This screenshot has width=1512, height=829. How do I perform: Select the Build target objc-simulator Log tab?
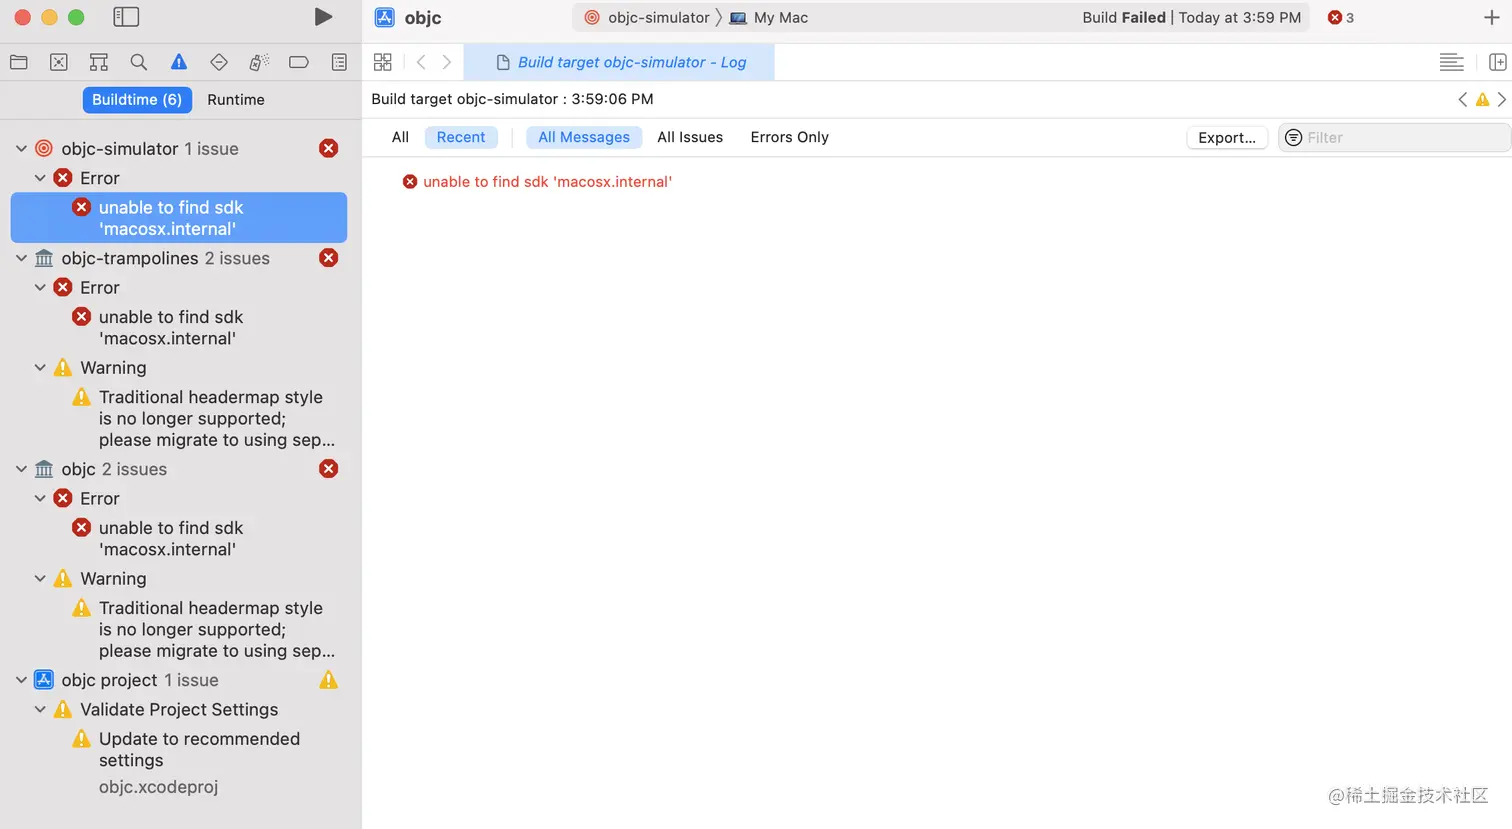click(620, 62)
